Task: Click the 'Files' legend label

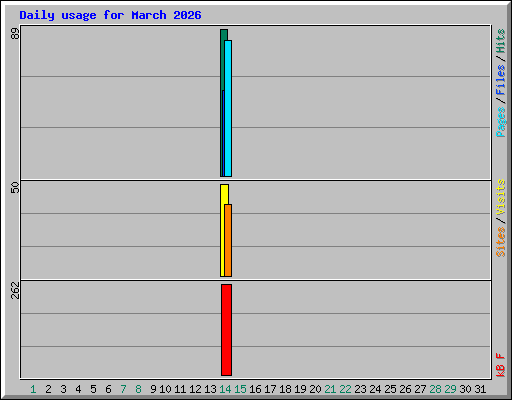Action: click(500, 79)
